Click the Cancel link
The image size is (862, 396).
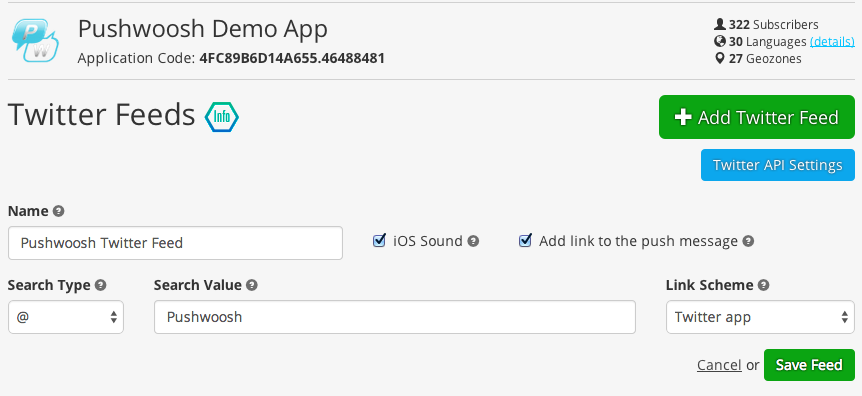coord(719,365)
